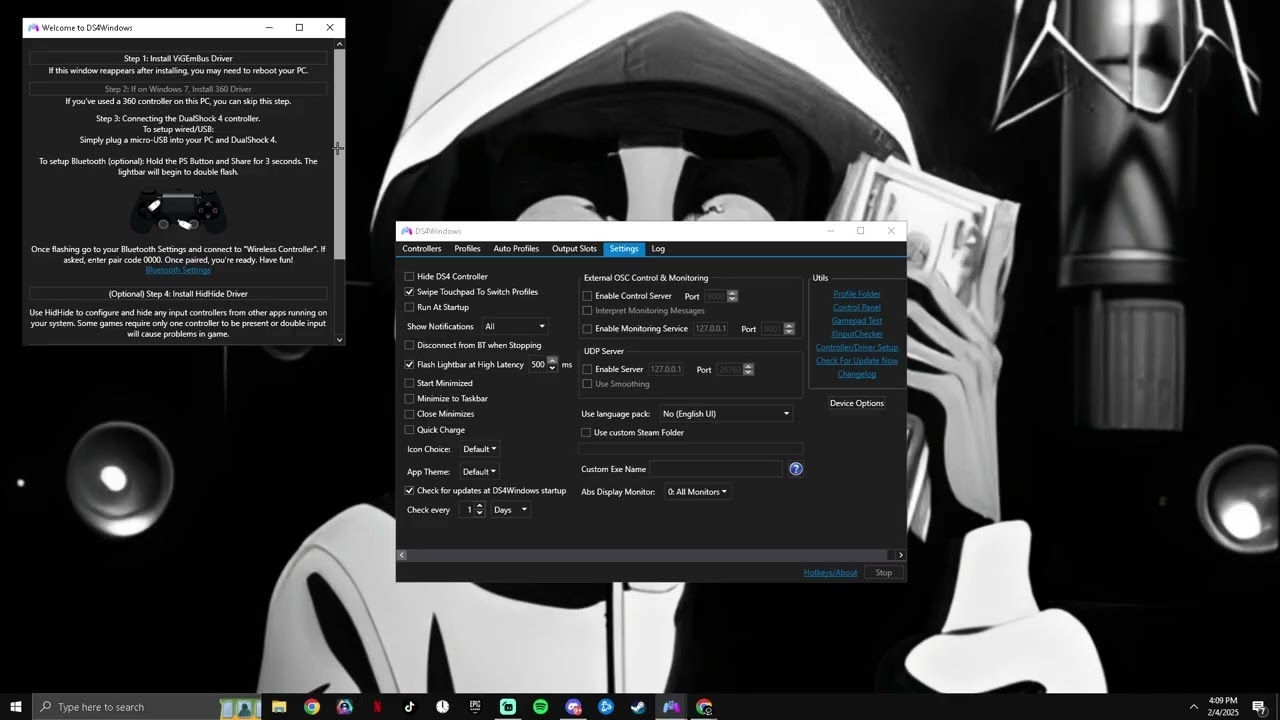
Task: Open the Clock app taskbar icon
Action: point(443,707)
